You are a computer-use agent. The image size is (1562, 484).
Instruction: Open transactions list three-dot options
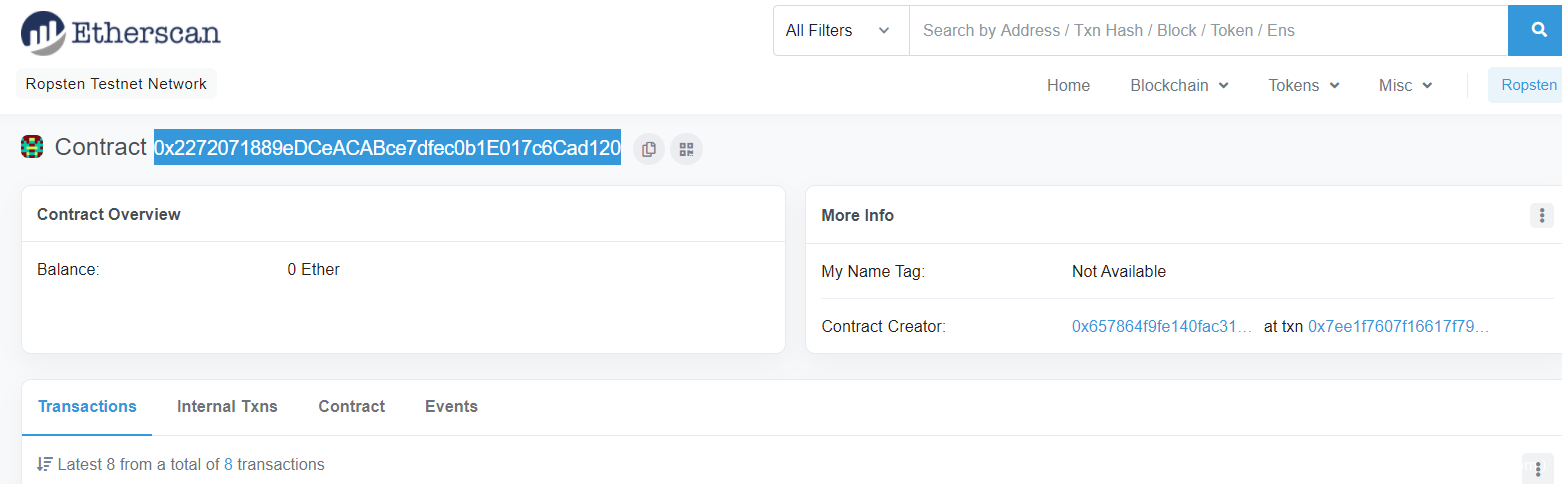(1537, 468)
